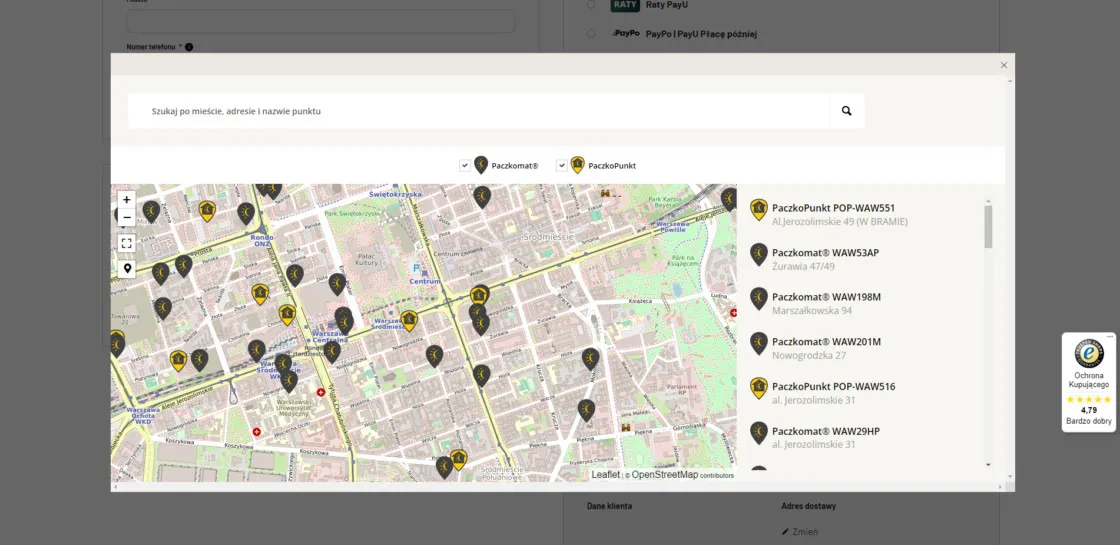This screenshot has width=1120, height=545.
Task: Zoom in on the map
Action: [x=126, y=200]
